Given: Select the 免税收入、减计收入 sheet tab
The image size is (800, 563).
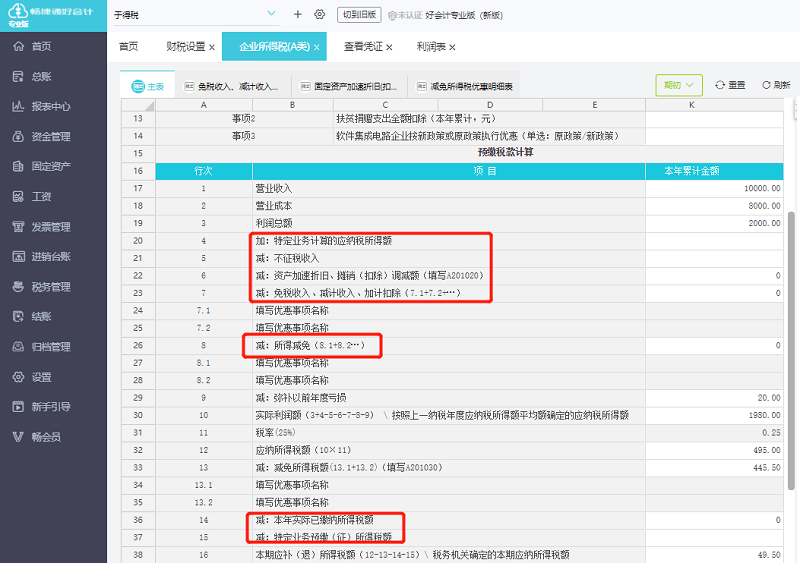Looking at the screenshot, I should 233,86.
